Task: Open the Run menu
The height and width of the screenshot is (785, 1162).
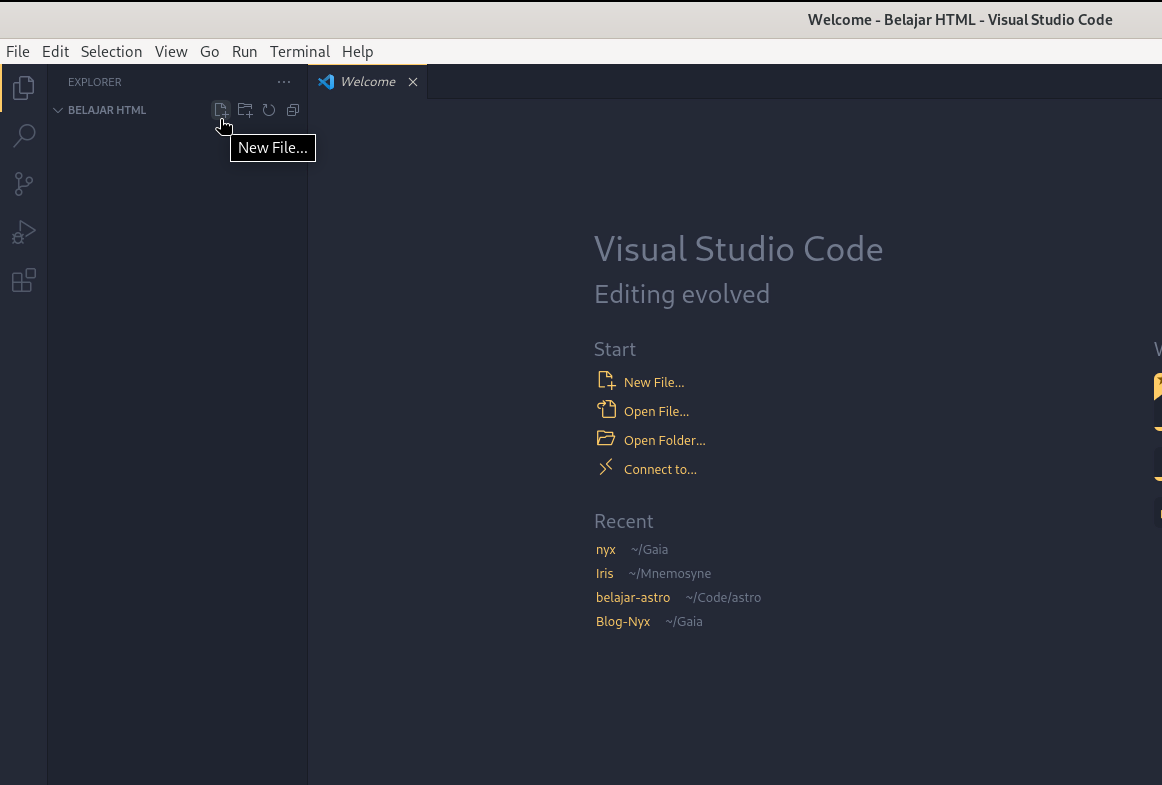Action: [x=245, y=52]
